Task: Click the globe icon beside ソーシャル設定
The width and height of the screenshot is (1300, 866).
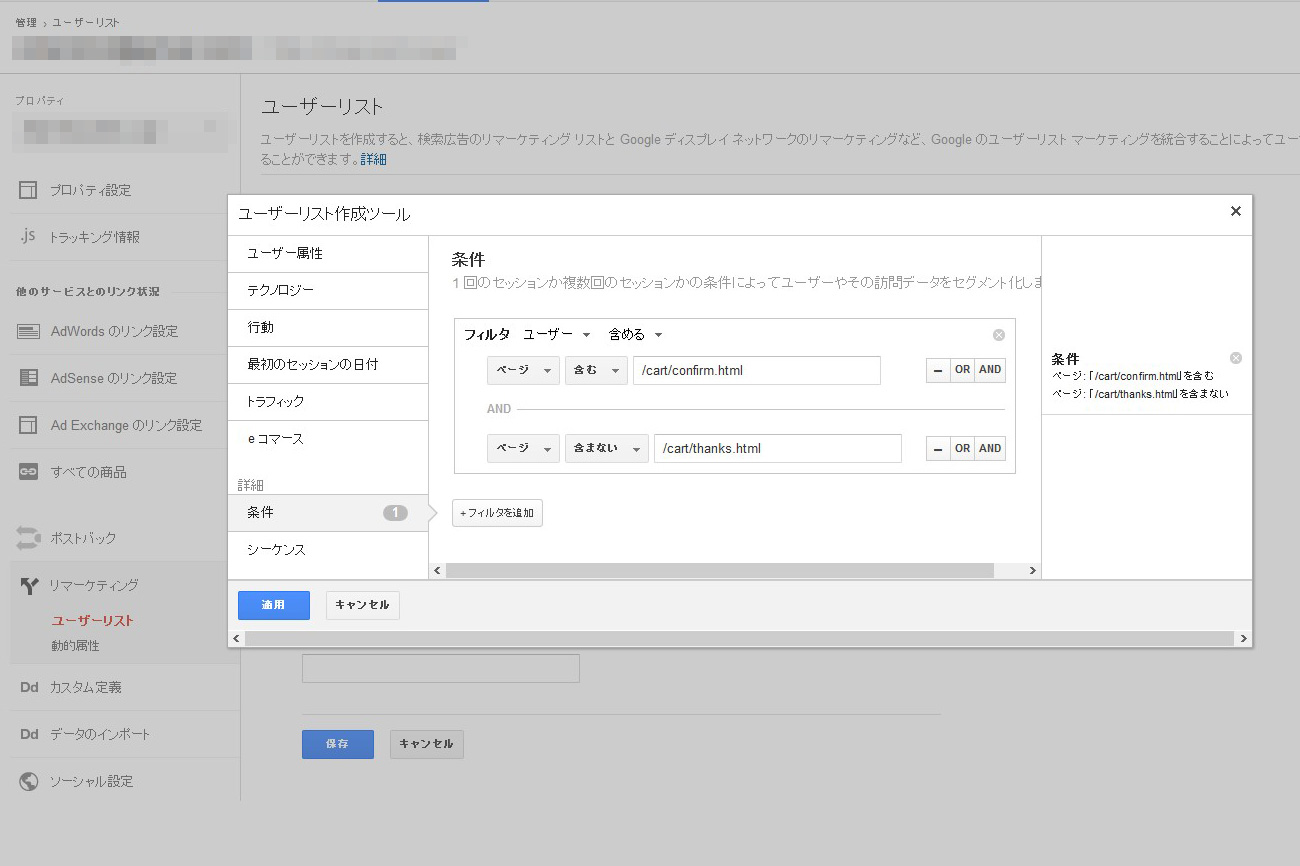Action: click(x=29, y=781)
